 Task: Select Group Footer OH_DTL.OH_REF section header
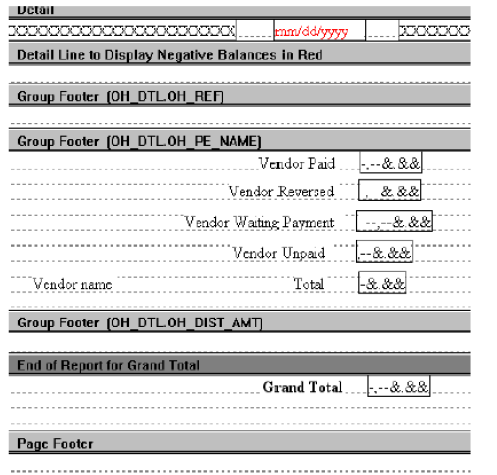click(239, 96)
